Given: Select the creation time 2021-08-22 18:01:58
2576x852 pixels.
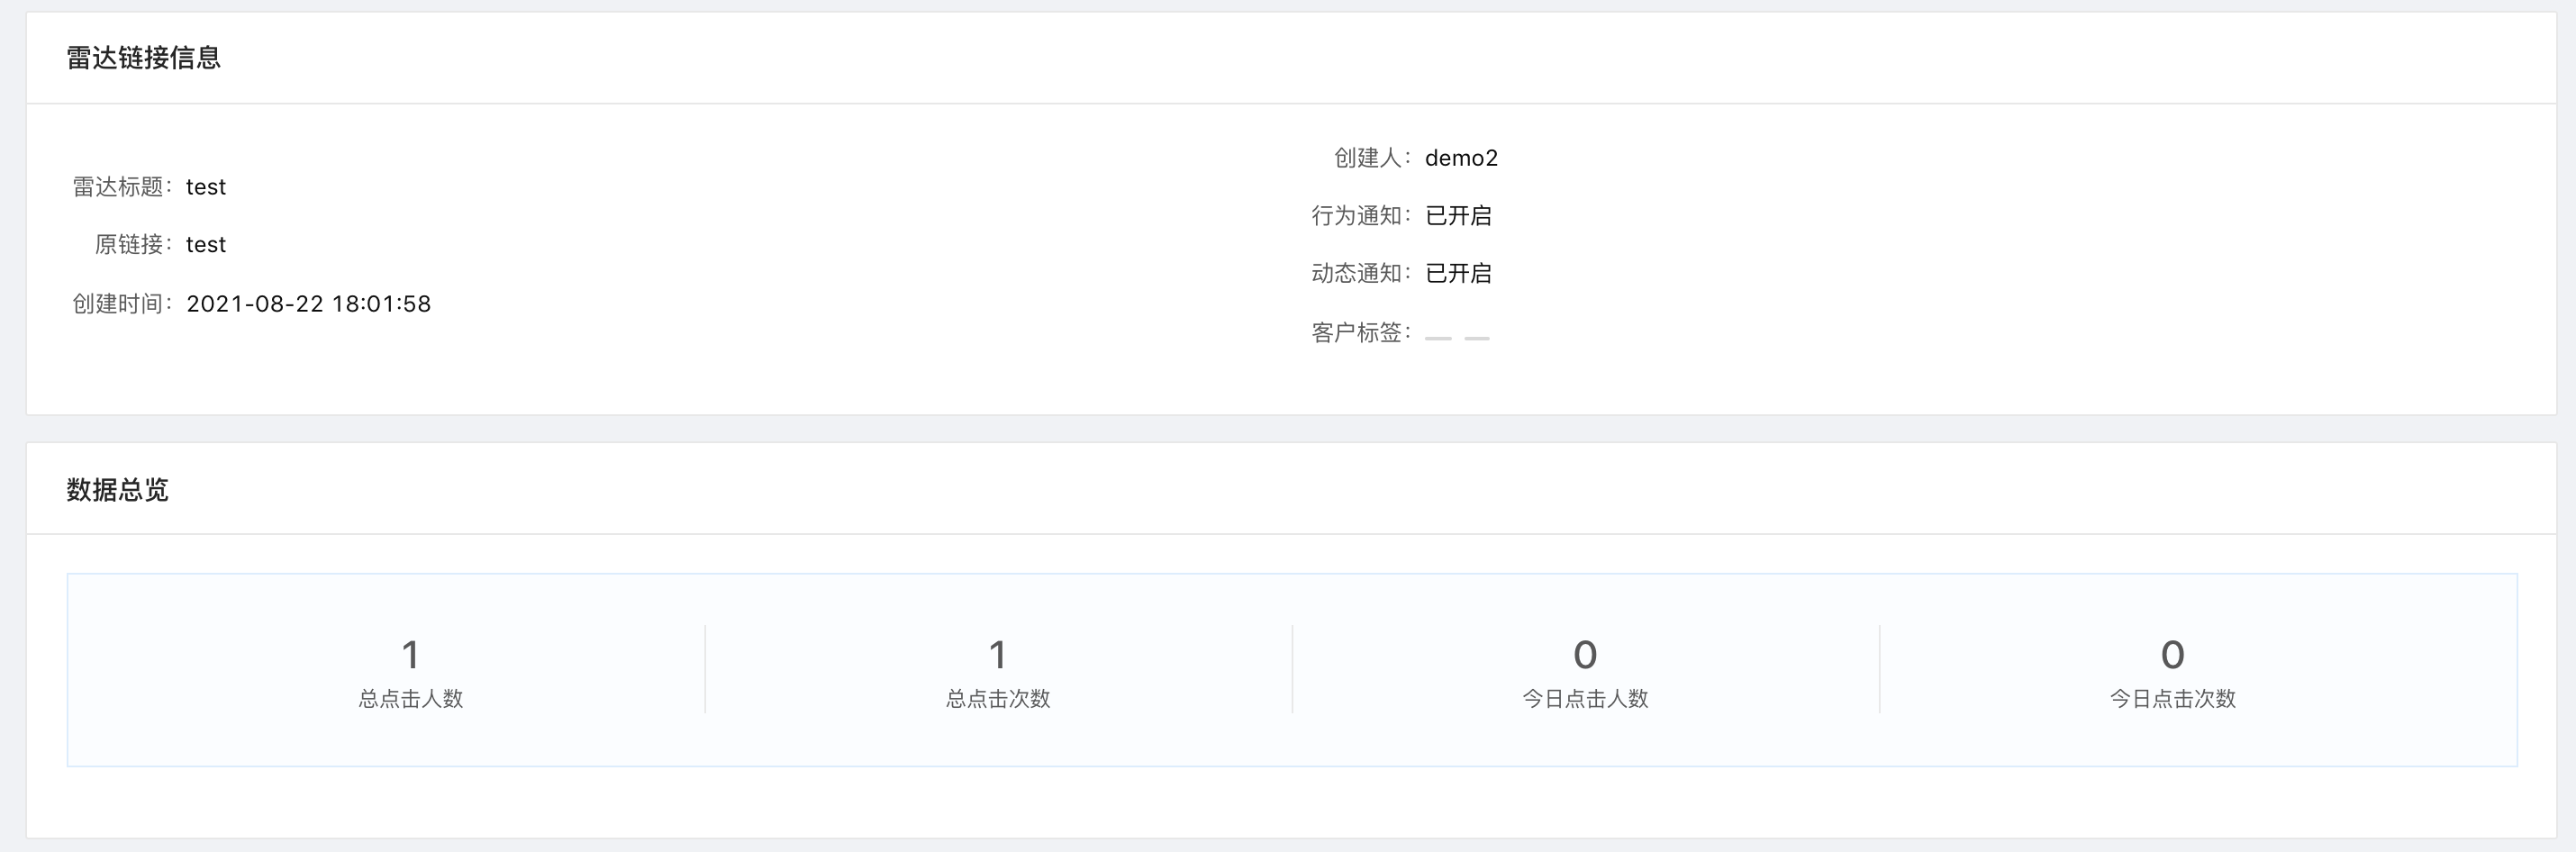Looking at the screenshot, I should (308, 304).
